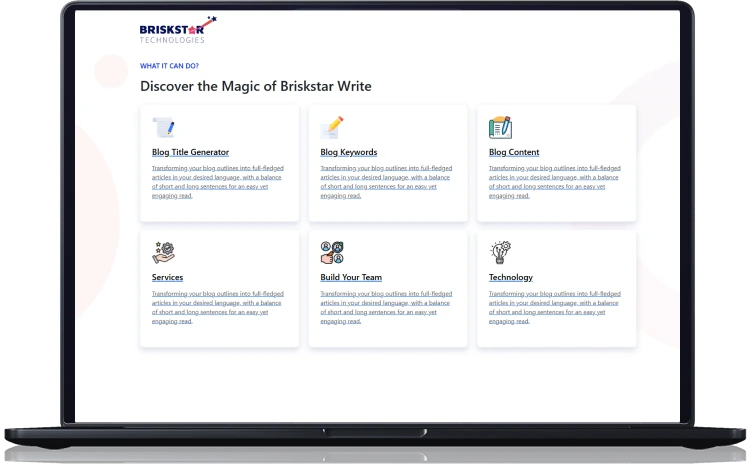
Task: Select the description text under Blog Content
Action: (554, 182)
